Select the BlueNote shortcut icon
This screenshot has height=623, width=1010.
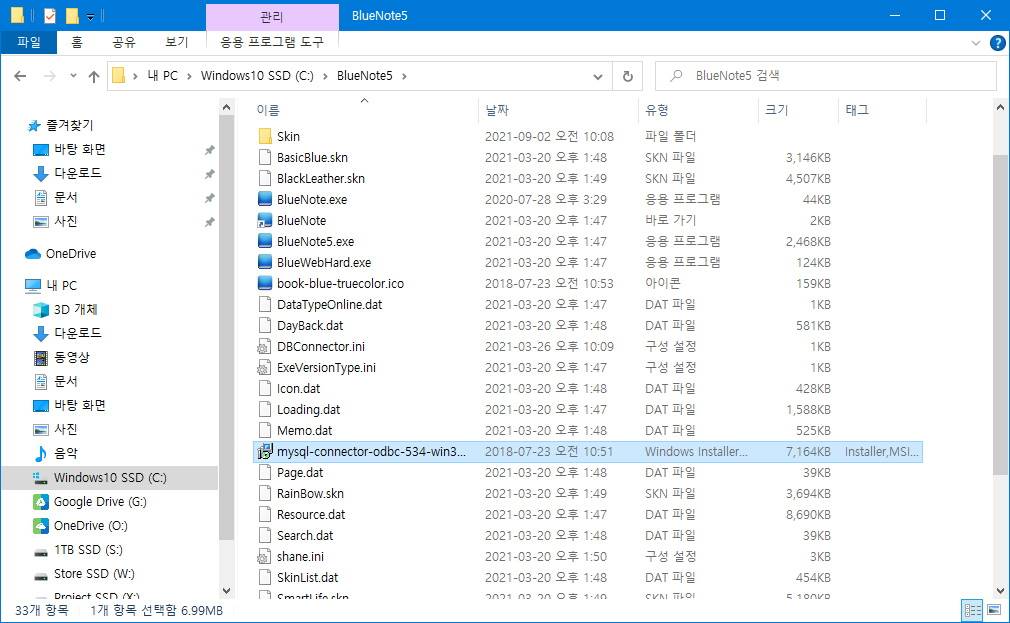(x=265, y=220)
